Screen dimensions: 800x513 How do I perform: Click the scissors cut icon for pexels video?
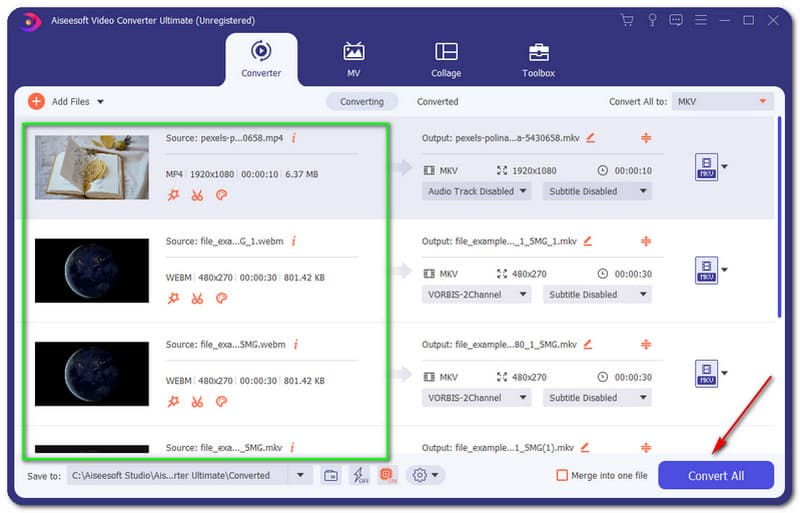tap(197, 195)
